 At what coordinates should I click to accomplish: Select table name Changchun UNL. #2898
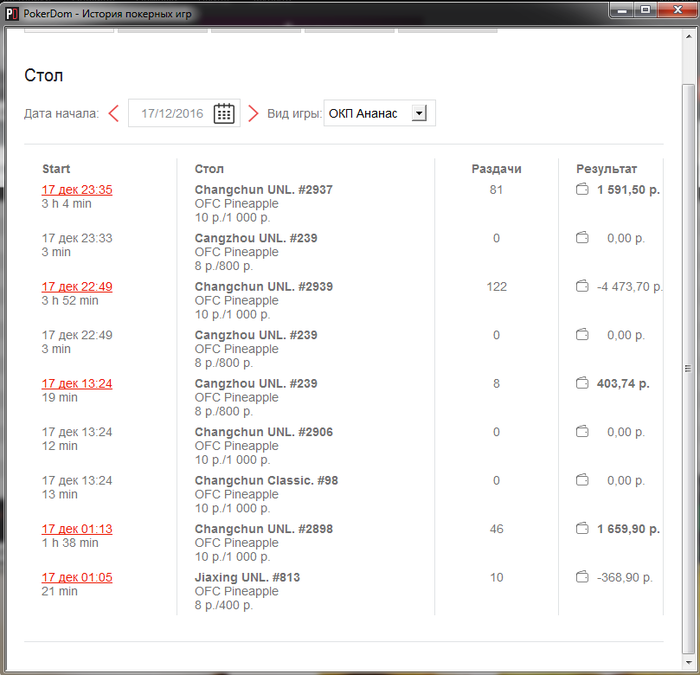click(263, 529)
